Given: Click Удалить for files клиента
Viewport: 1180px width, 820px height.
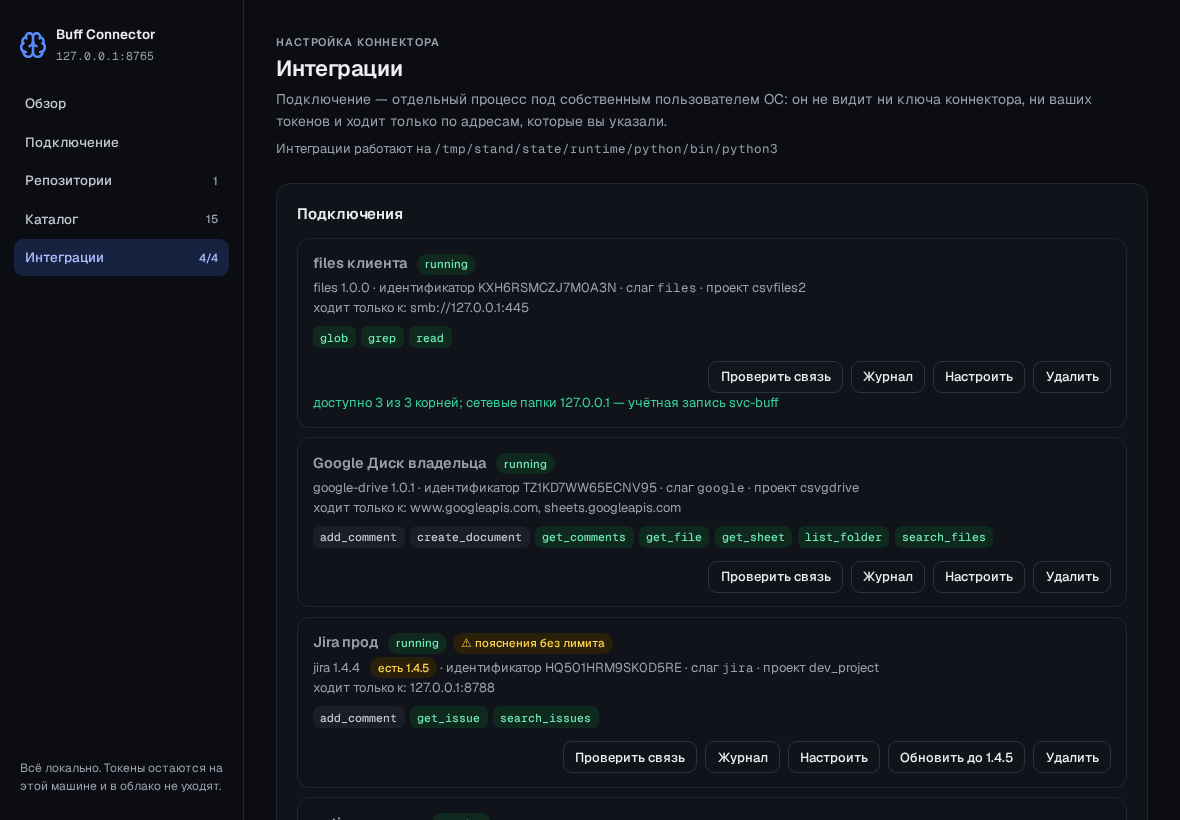Looking at the screenshot, I should [x=1072, y=377].
